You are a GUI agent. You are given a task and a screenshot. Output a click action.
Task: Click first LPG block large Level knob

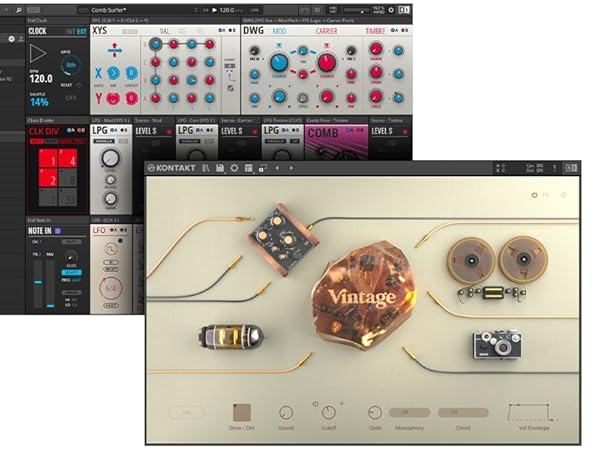pos(110,158)
